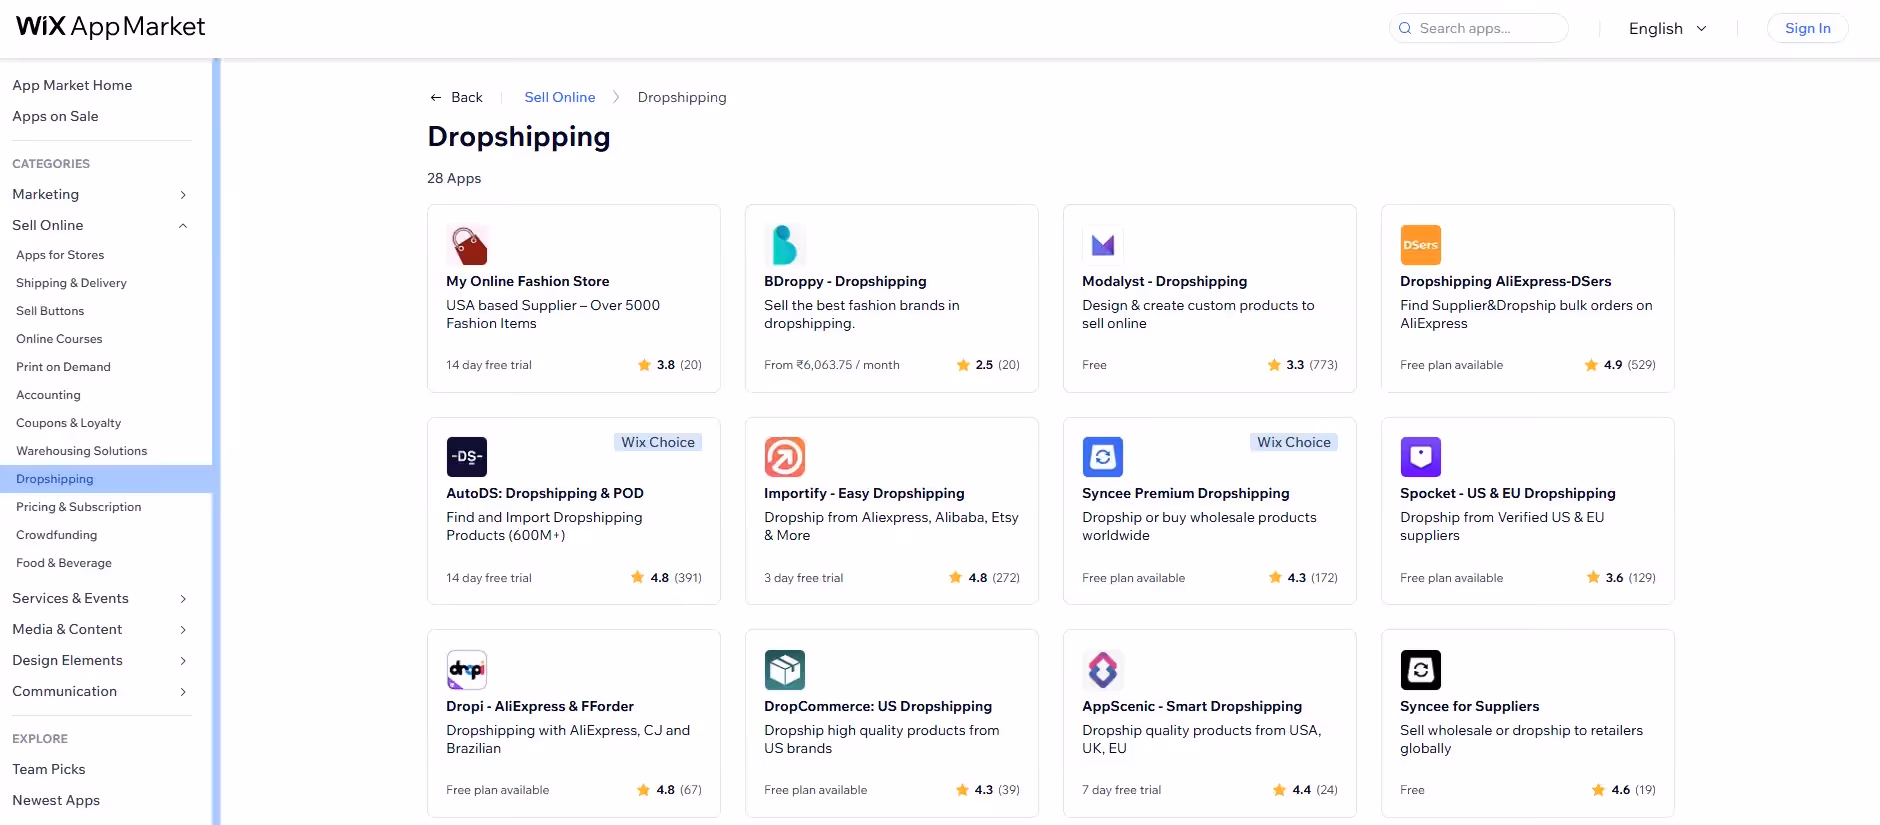The width and height of the screenshot is (1880, 825).
Task: Click 'Dropship high quality products from US brands'
Action: coord(881,739)
